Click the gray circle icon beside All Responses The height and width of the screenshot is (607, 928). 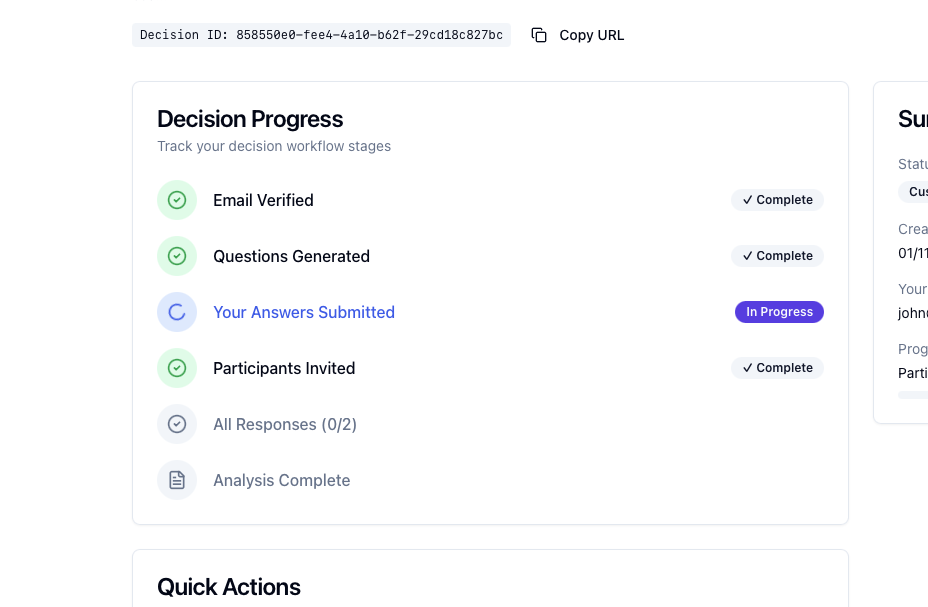pos(177,424)
